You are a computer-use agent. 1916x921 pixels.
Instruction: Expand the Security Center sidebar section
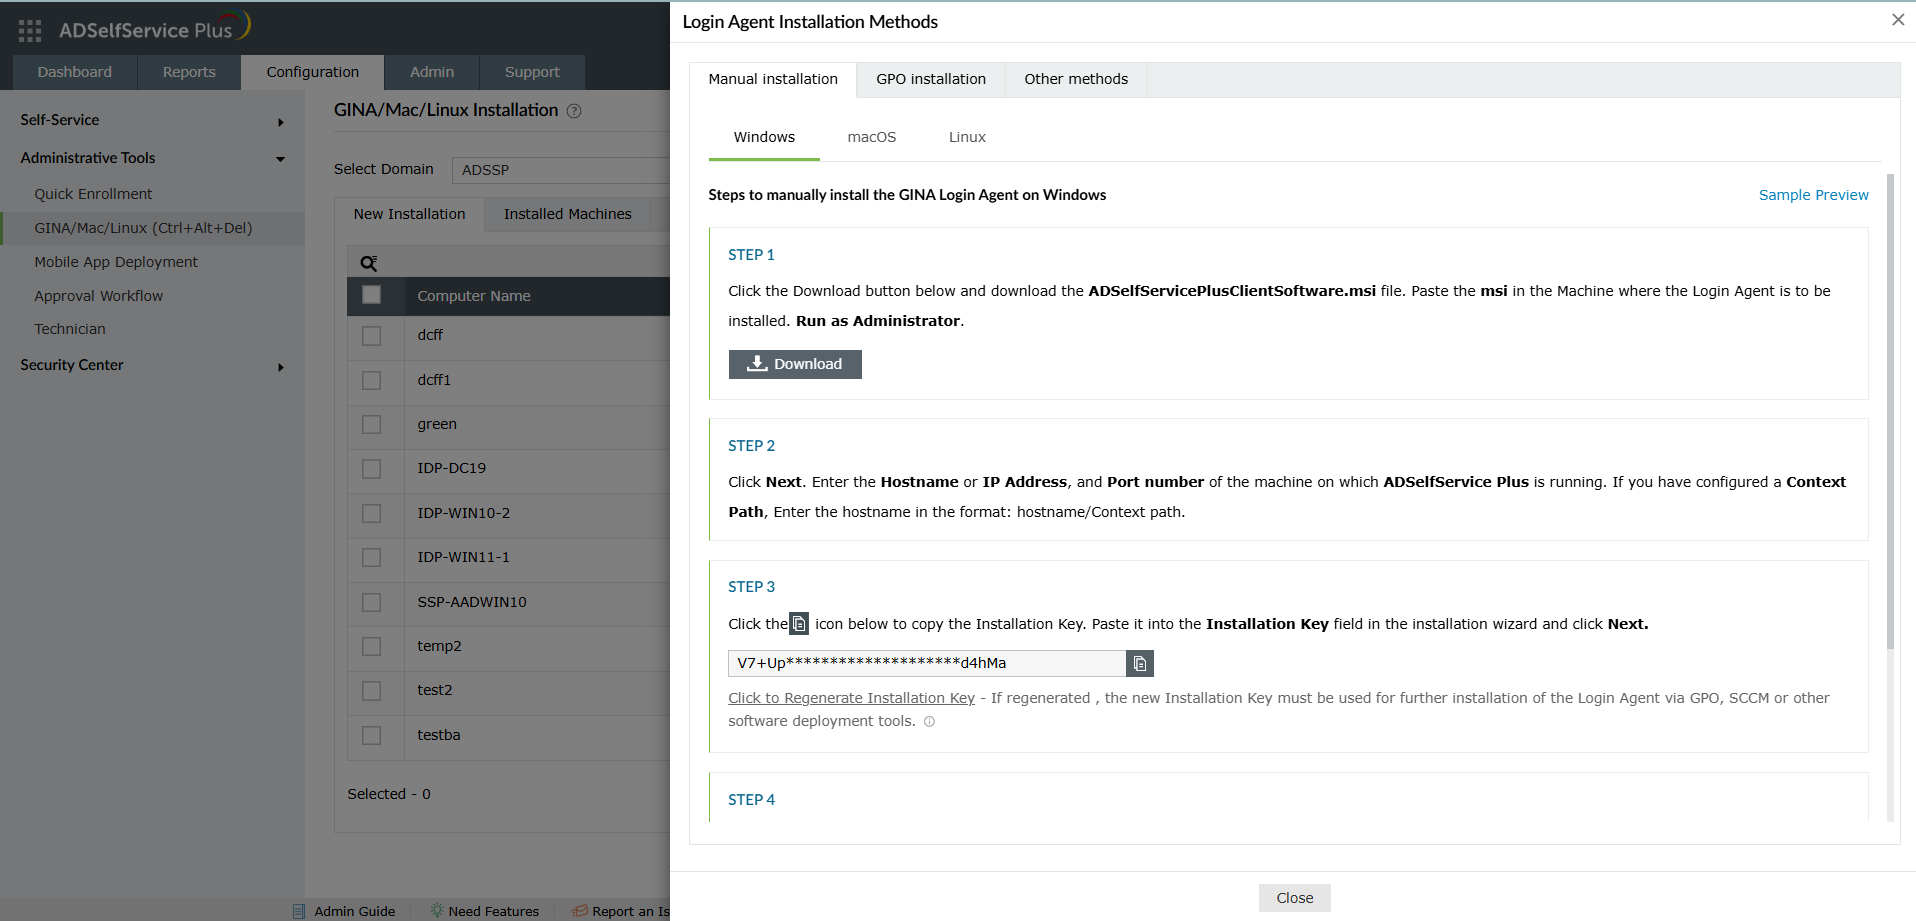280,367
